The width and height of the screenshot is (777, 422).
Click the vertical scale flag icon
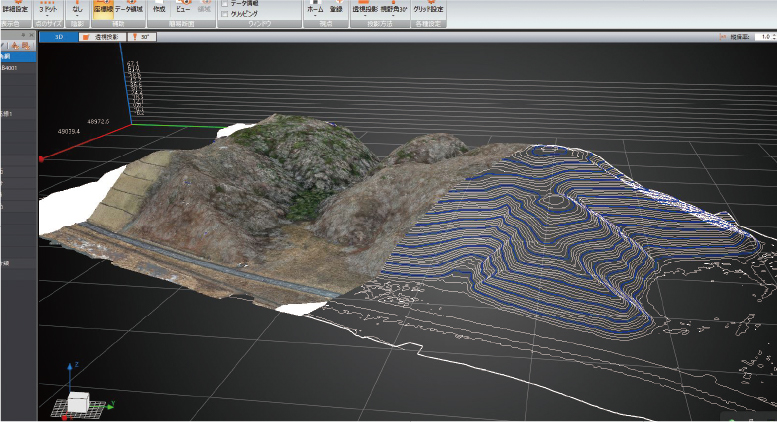click(723, 37)
